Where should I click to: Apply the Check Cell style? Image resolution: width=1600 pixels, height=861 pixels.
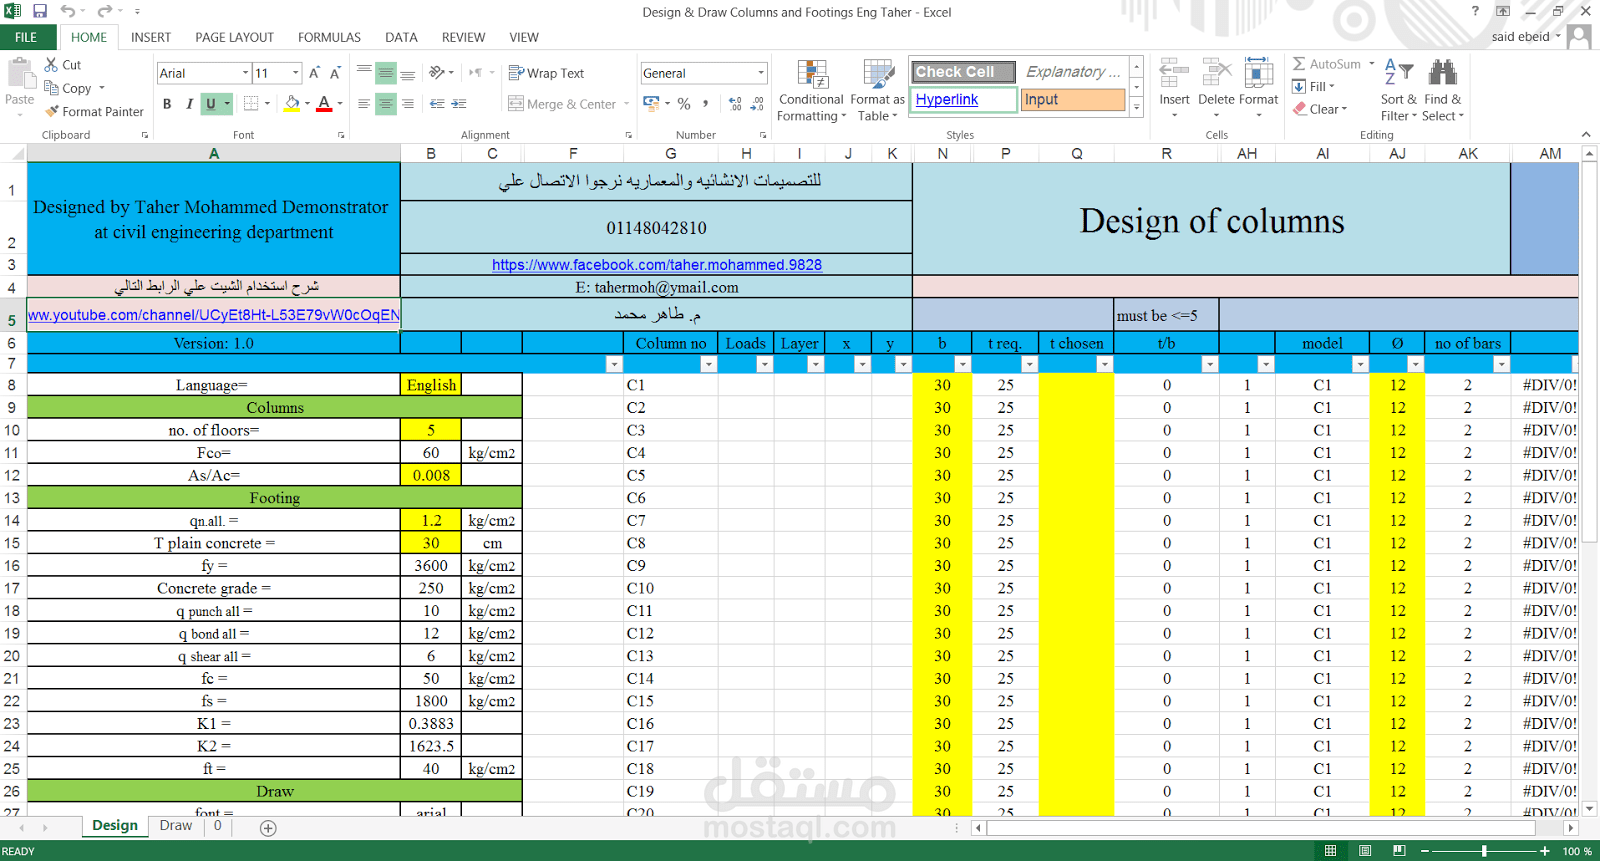tap(963, 72)
